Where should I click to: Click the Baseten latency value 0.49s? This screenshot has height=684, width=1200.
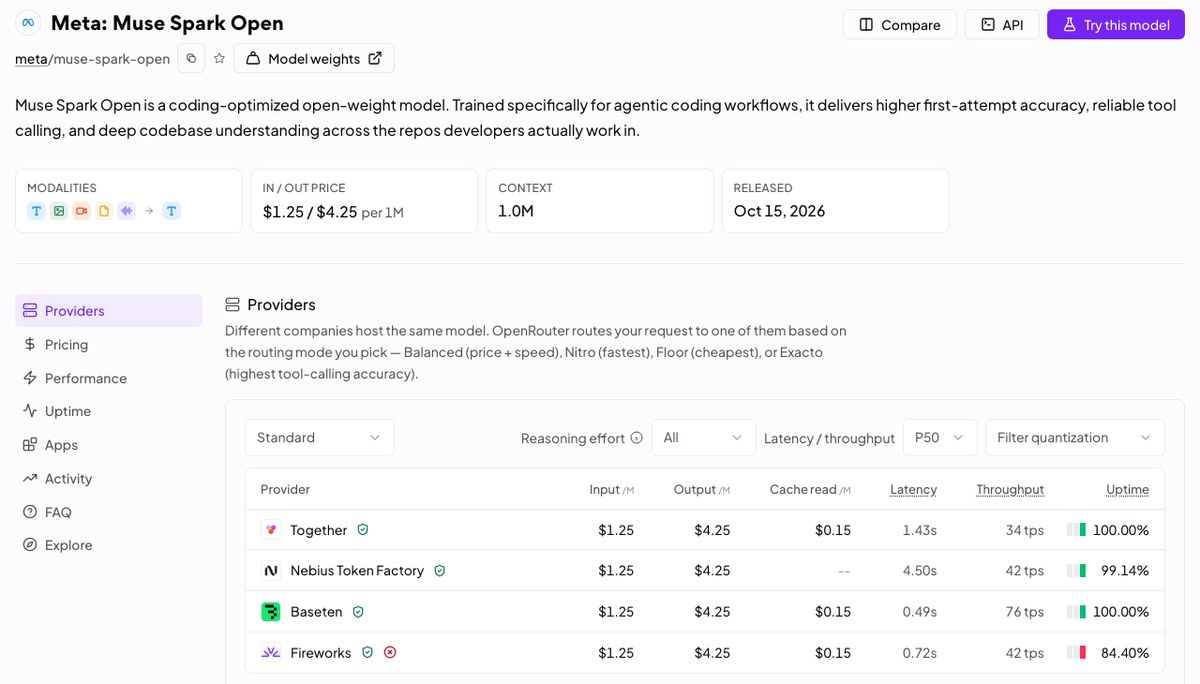pyautogui.click(x=918, y=611)
